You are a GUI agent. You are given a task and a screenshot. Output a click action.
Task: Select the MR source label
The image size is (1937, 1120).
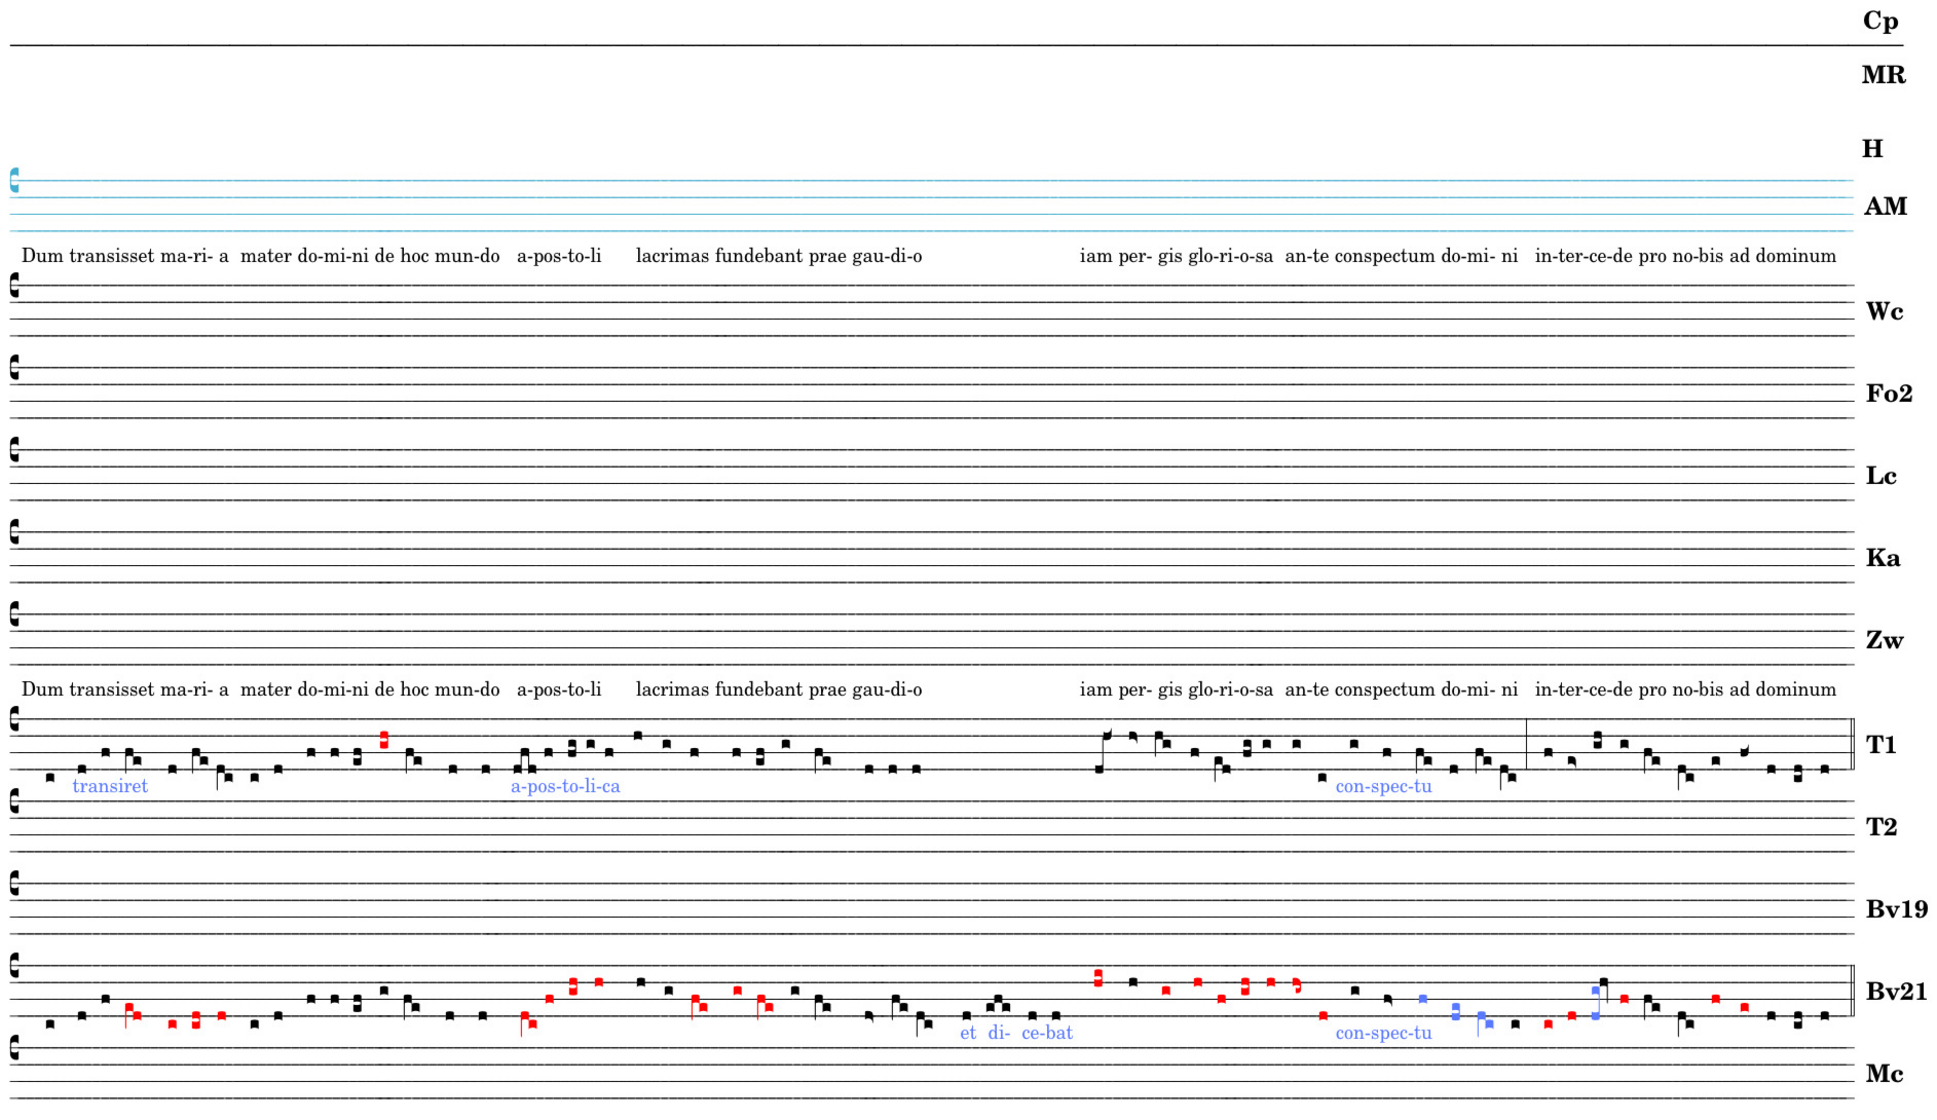[x=1883, y=75]
